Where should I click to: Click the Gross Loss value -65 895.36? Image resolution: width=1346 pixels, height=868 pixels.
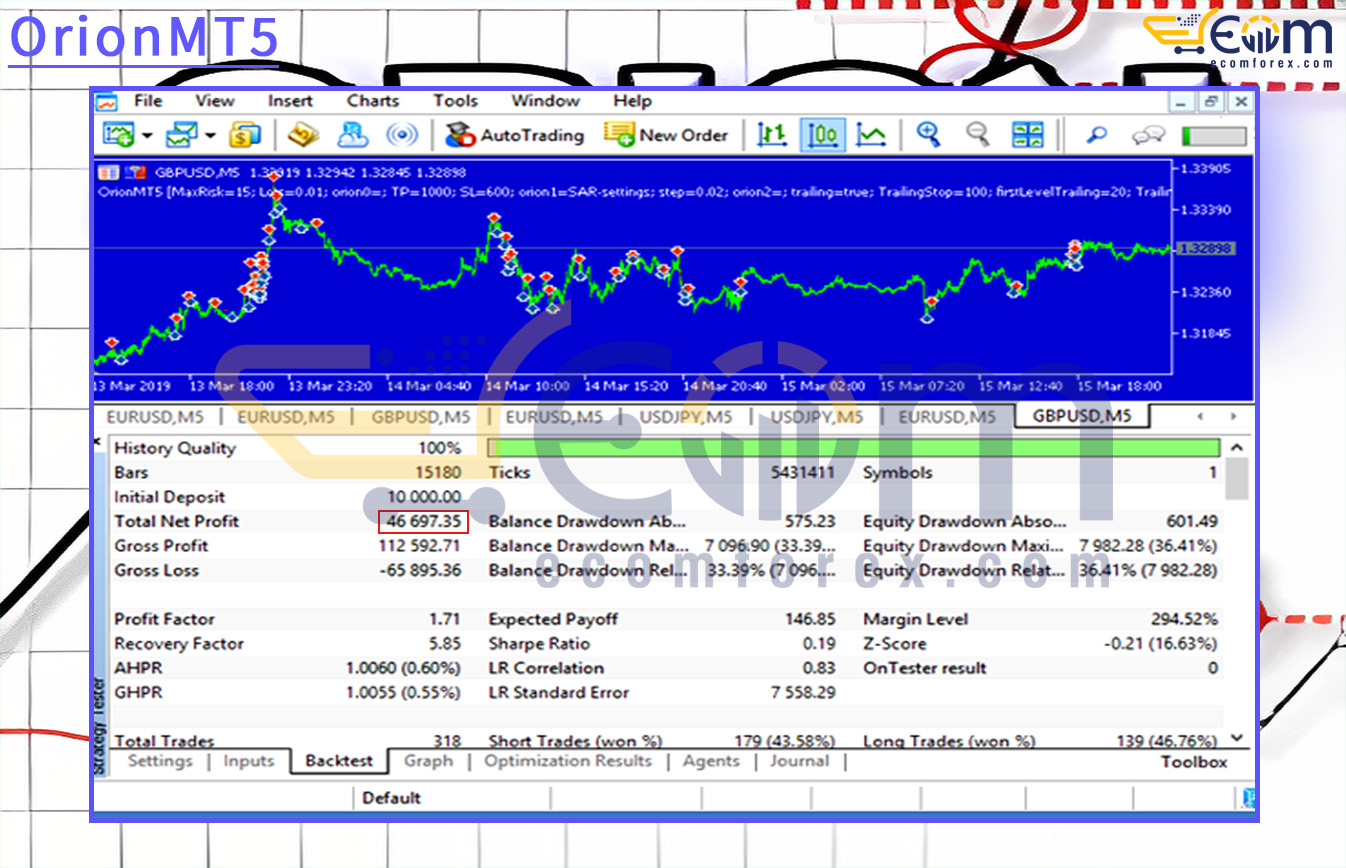(x=420, y=571)
